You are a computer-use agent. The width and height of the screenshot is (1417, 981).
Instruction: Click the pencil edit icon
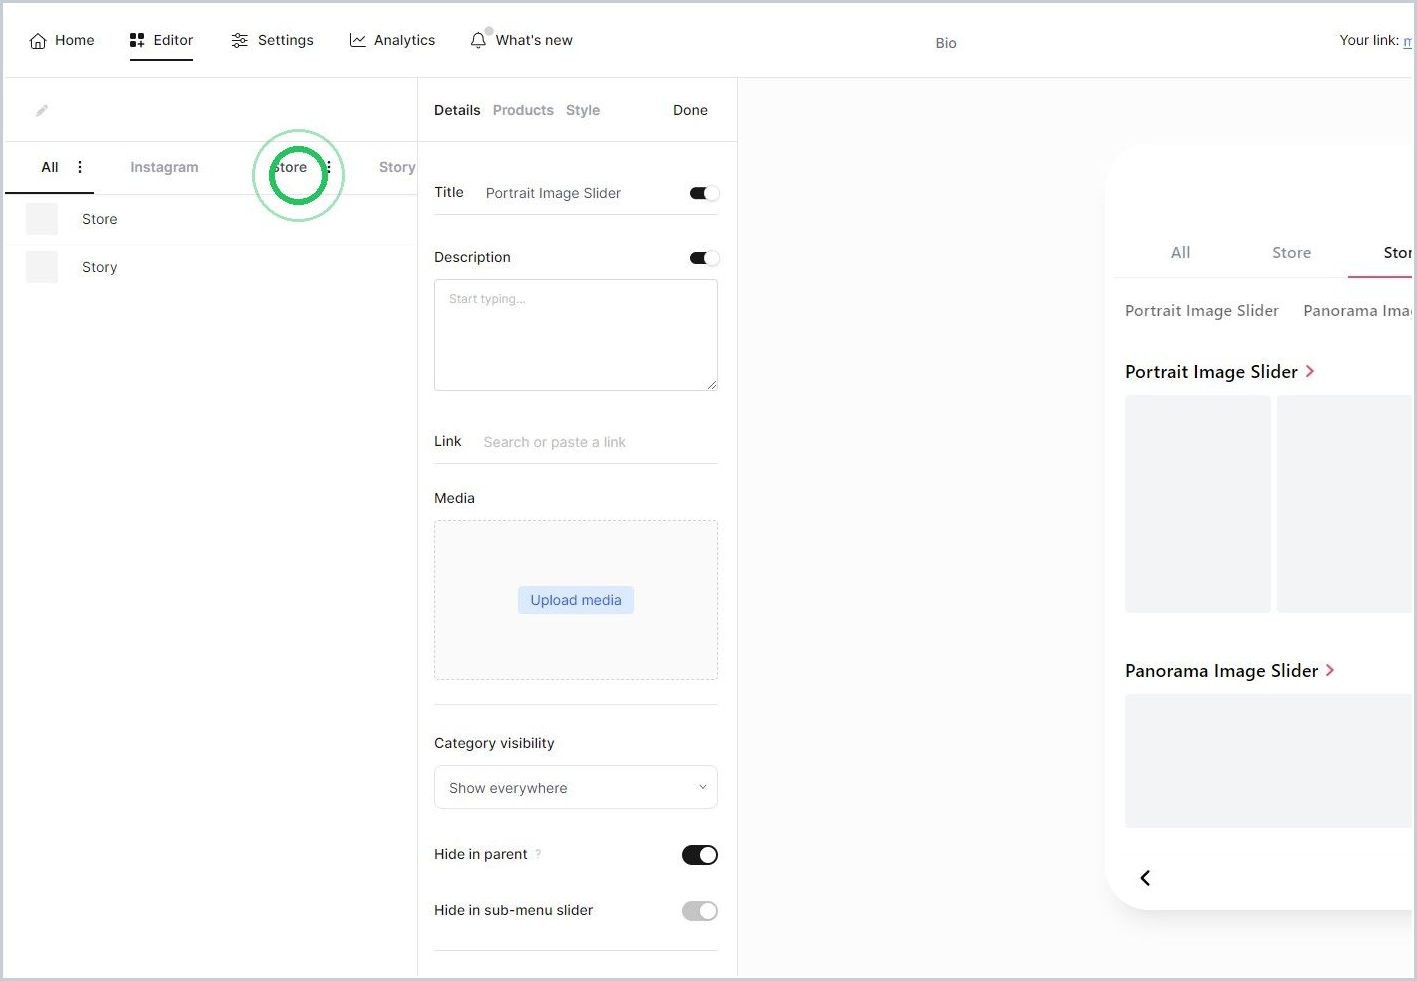point(42,111)
